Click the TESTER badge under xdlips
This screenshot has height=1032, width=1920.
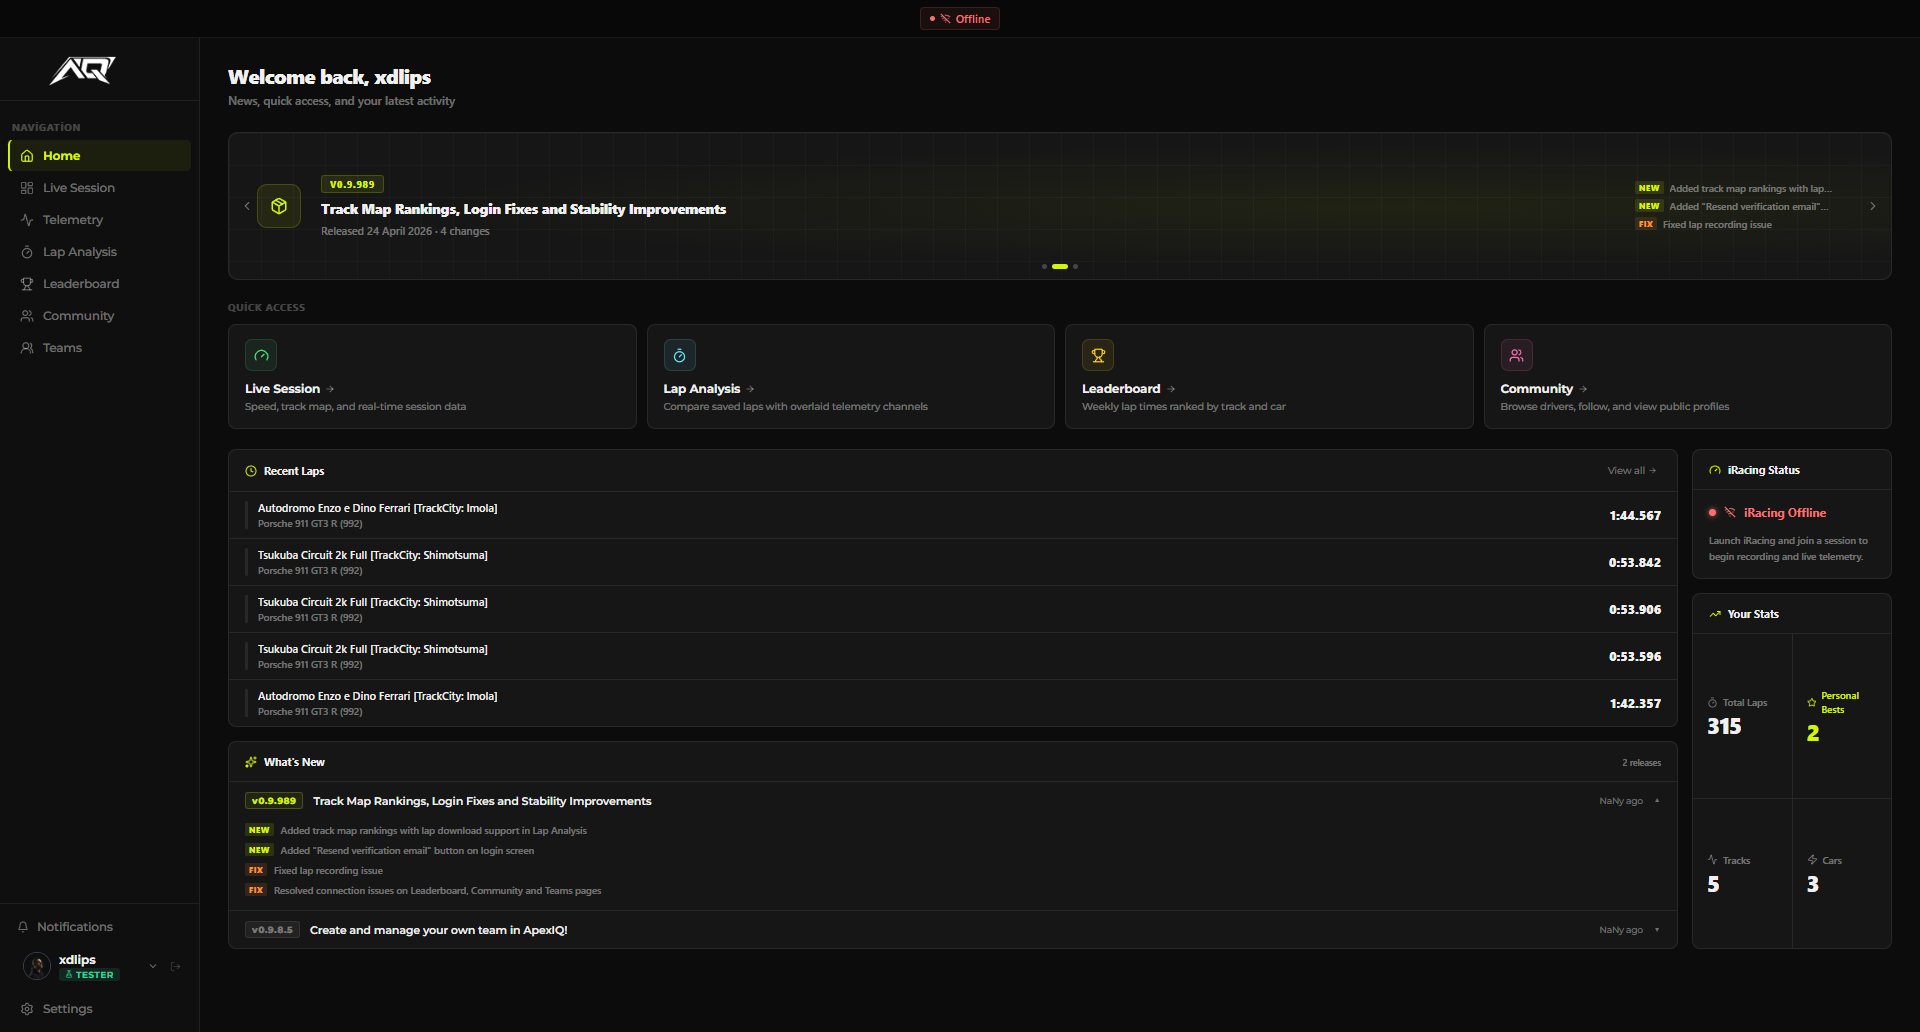click(x=89, y=975)
